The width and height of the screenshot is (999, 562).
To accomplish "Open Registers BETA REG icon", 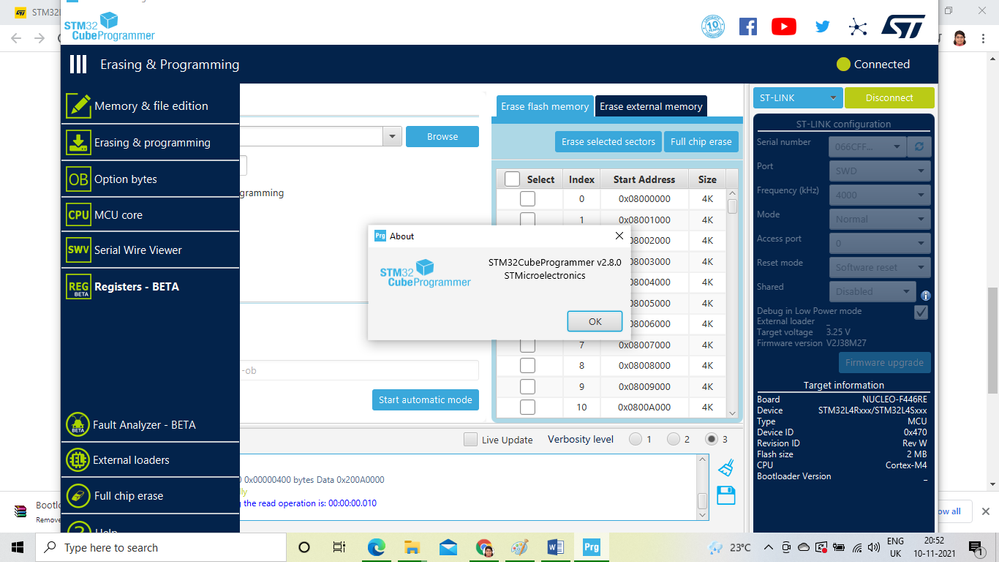I will (x=78, y=287).
